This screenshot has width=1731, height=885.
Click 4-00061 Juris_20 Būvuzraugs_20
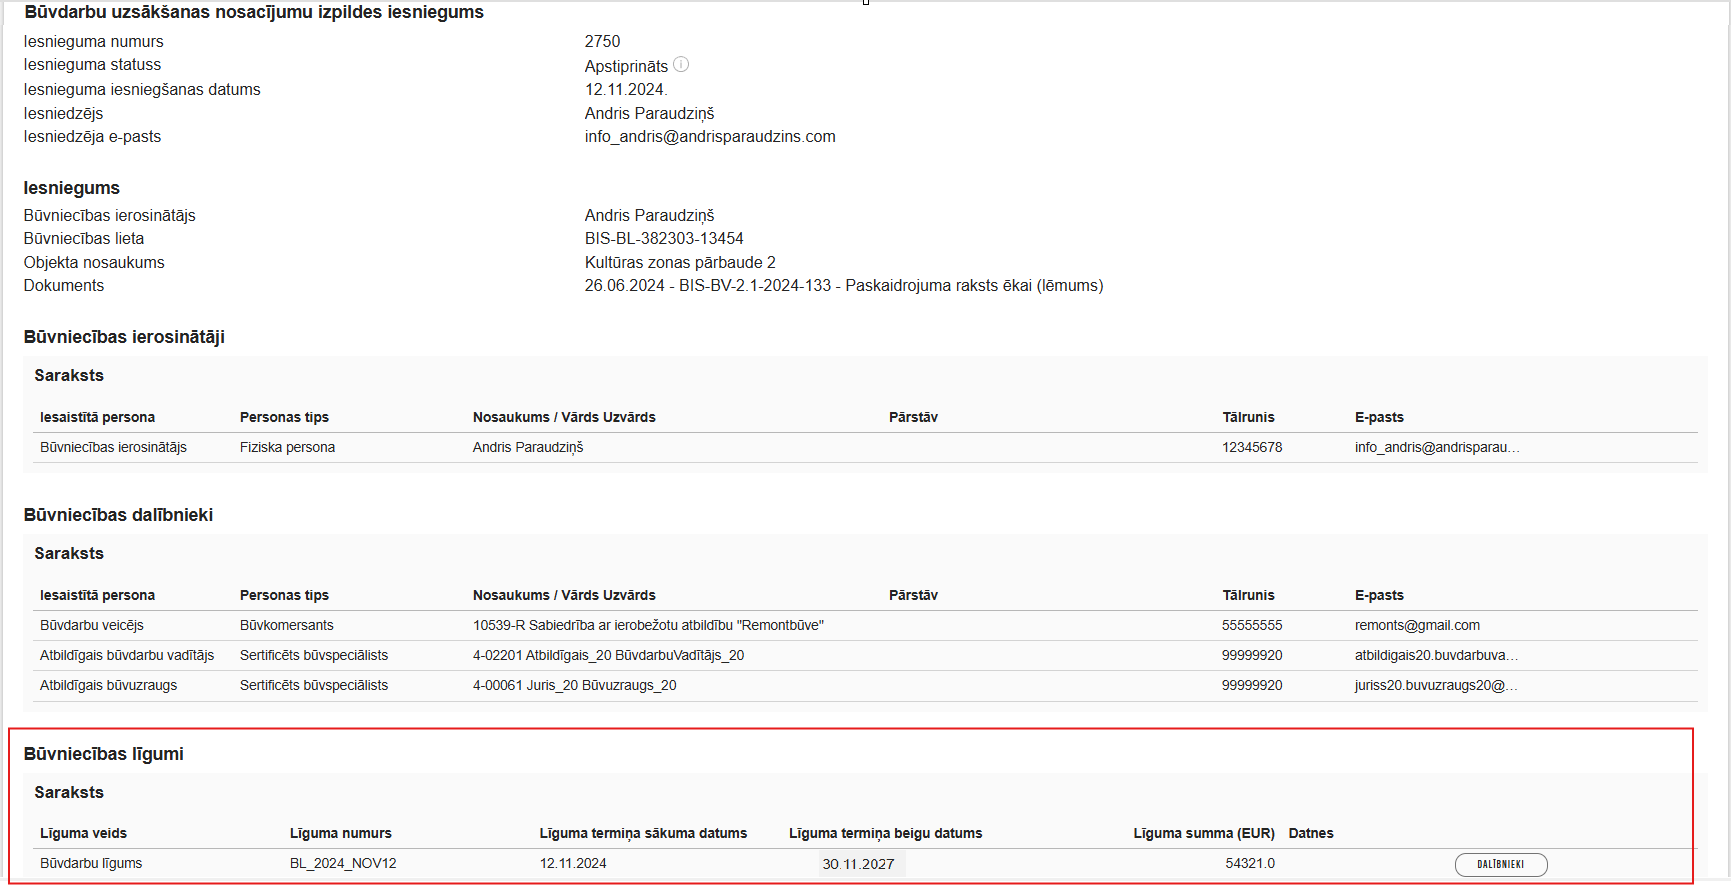point(574,685)
